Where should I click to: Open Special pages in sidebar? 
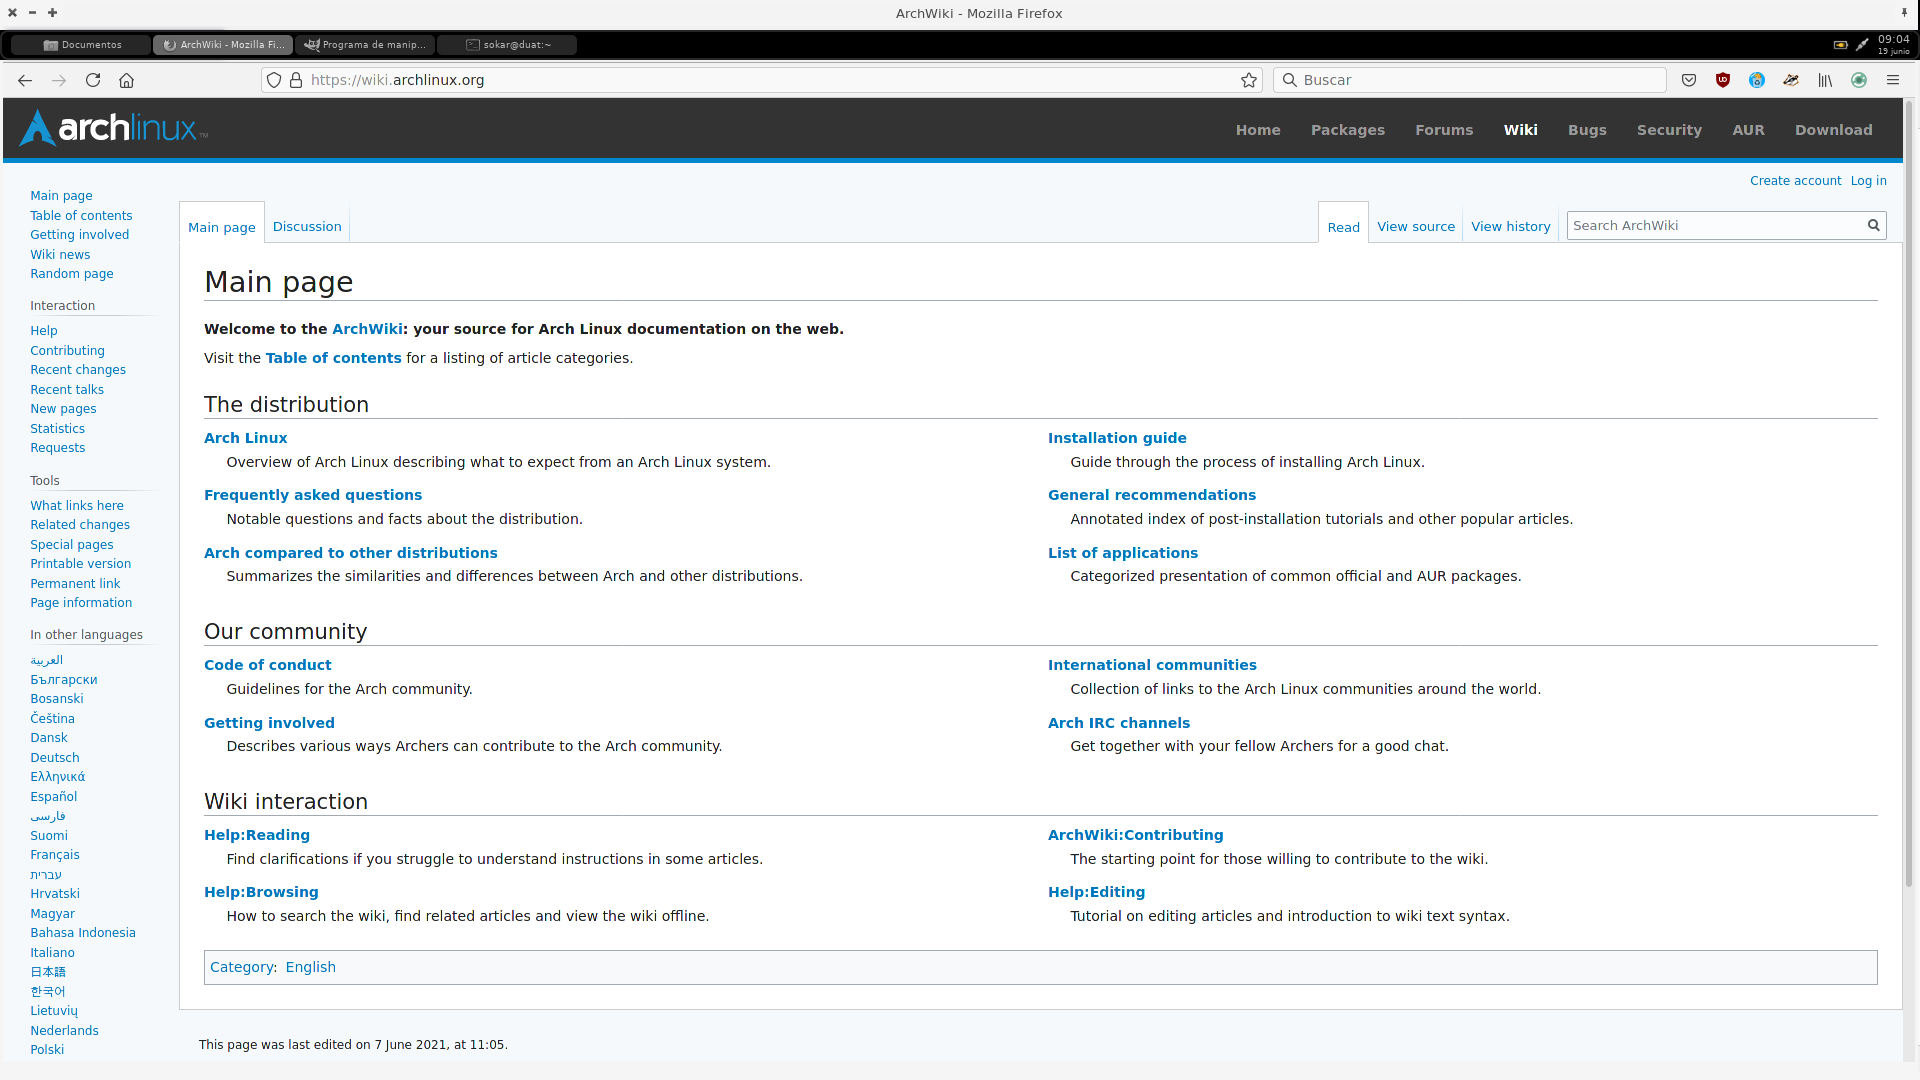click(x=72, y=545)
